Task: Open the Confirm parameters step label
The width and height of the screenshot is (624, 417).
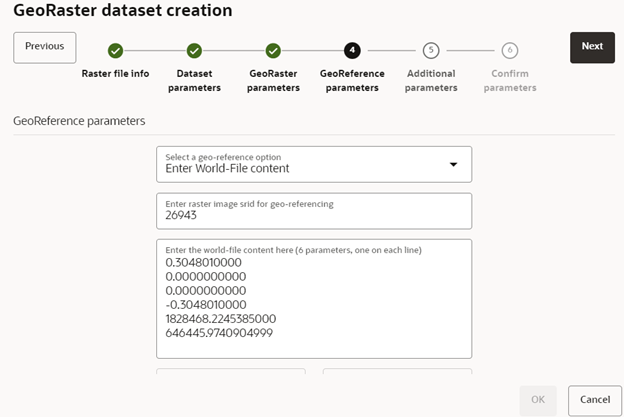Action: [510, 81]
